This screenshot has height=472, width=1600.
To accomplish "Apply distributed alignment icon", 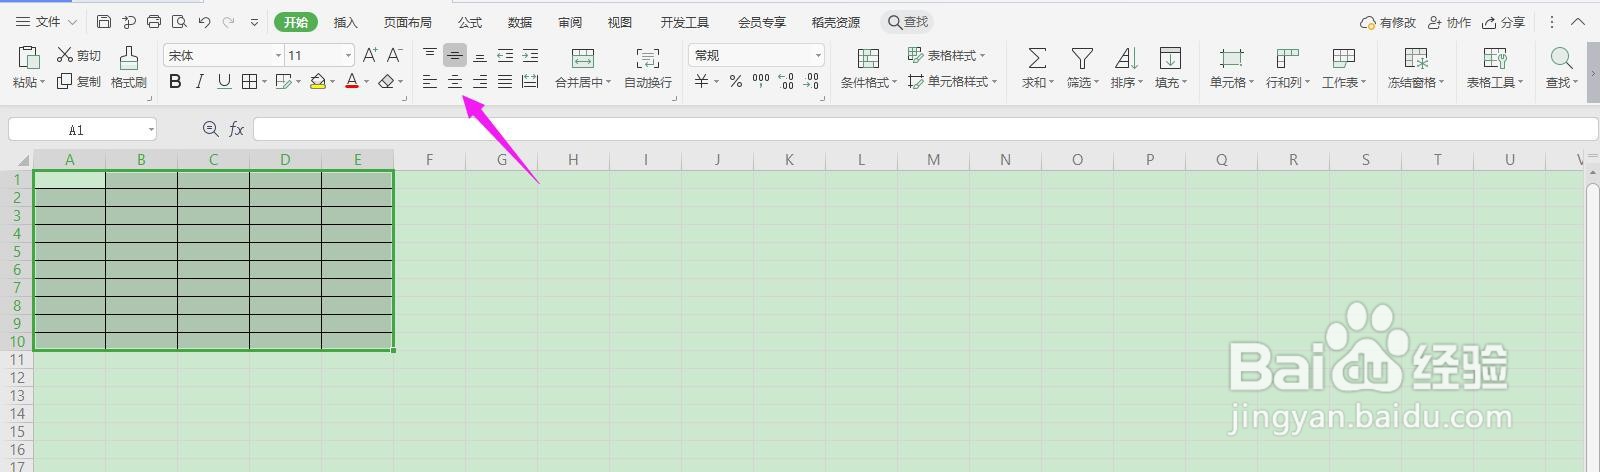I will [530, 82].
